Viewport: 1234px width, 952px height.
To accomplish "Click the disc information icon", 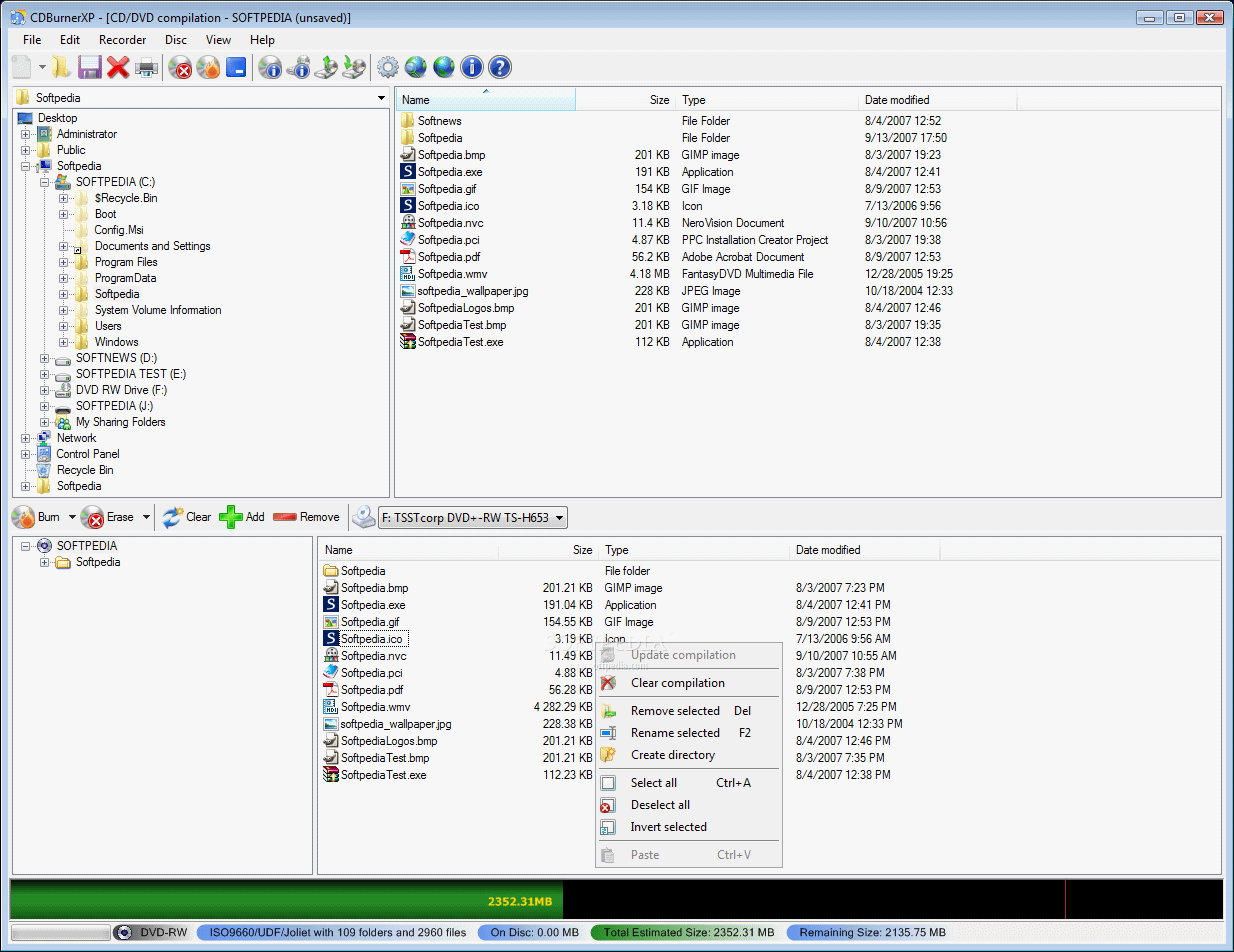I will click(270, 67).
